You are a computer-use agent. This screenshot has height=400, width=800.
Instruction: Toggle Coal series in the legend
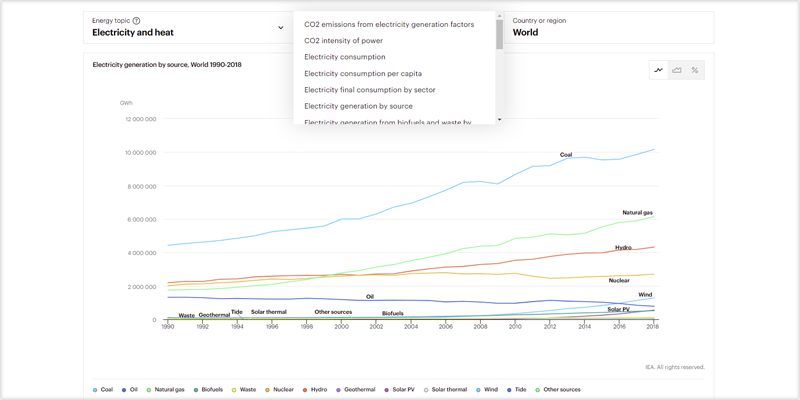103,389
